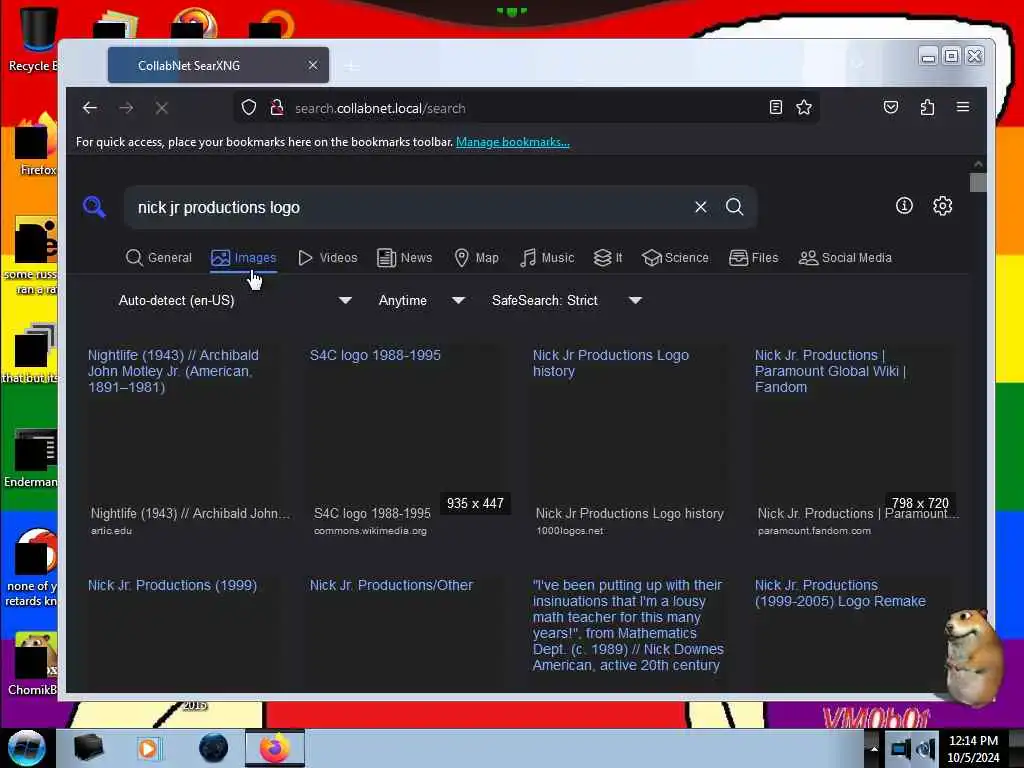Click paramount.fandom.com source text
Image resolution: width=1024 pixels, height=768 pixels.
coord(814,531)
